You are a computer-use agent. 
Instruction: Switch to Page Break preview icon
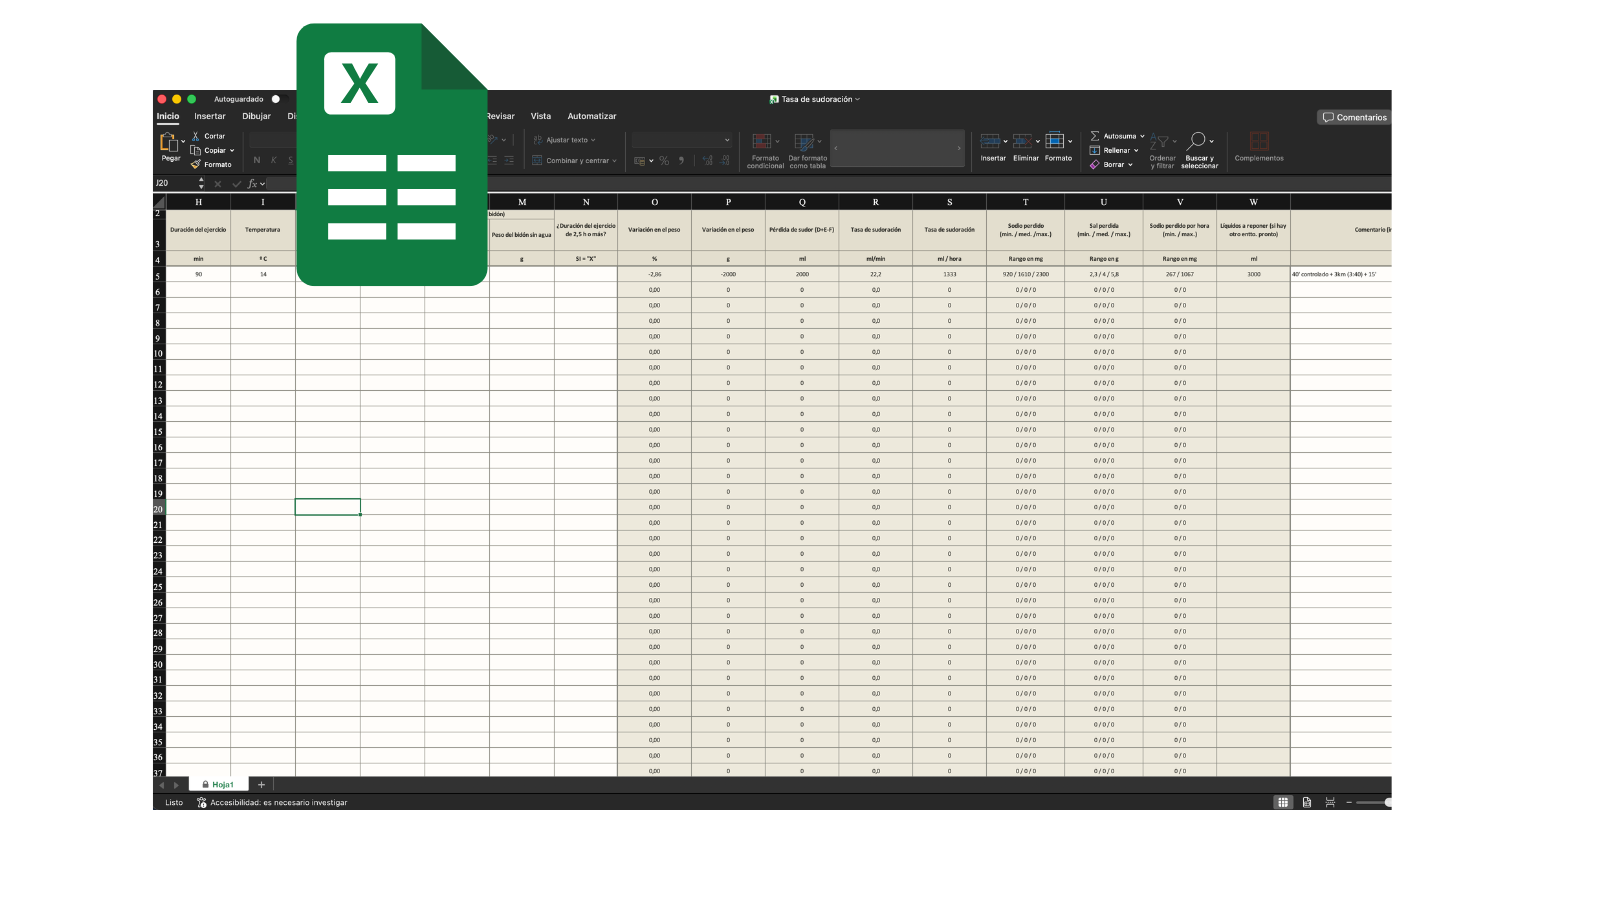(x=1330, y=802)
